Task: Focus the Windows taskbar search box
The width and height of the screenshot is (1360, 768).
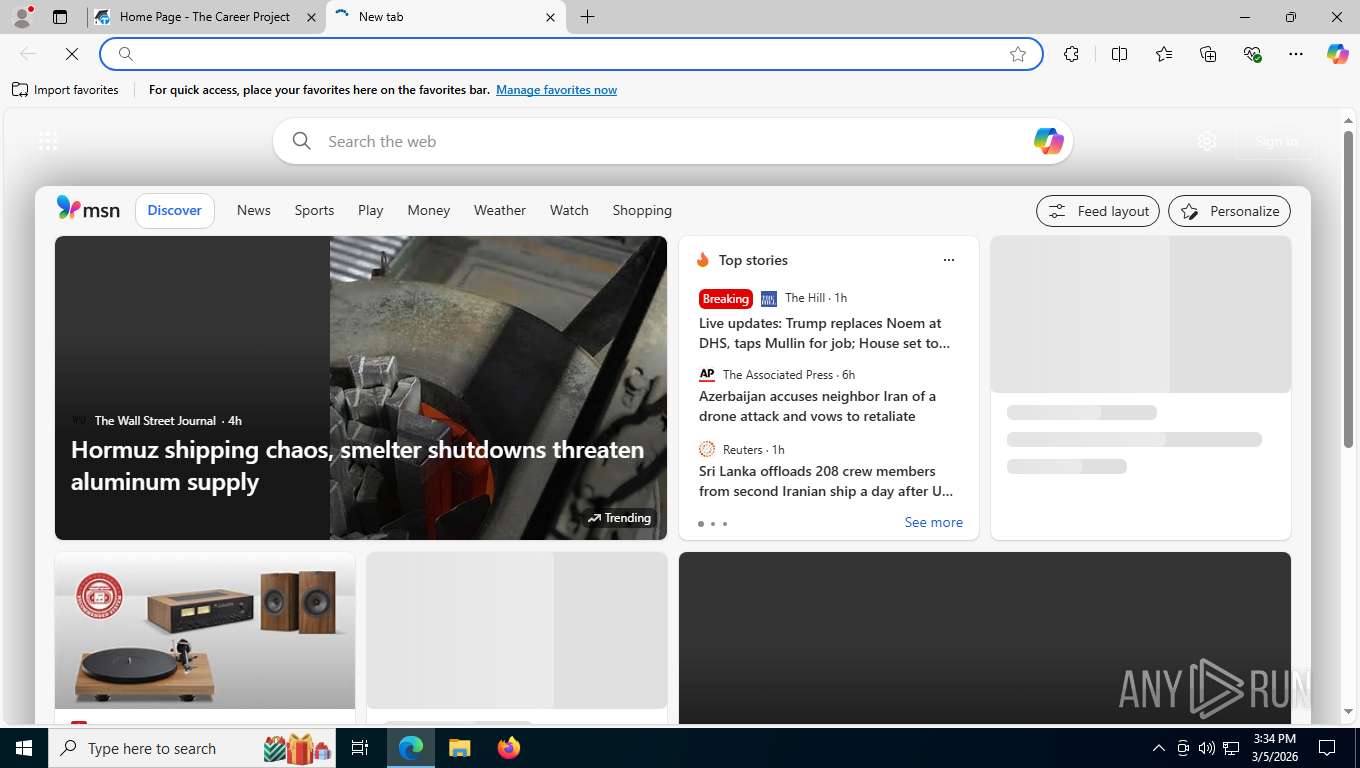Action: click(x=192, y=748)
